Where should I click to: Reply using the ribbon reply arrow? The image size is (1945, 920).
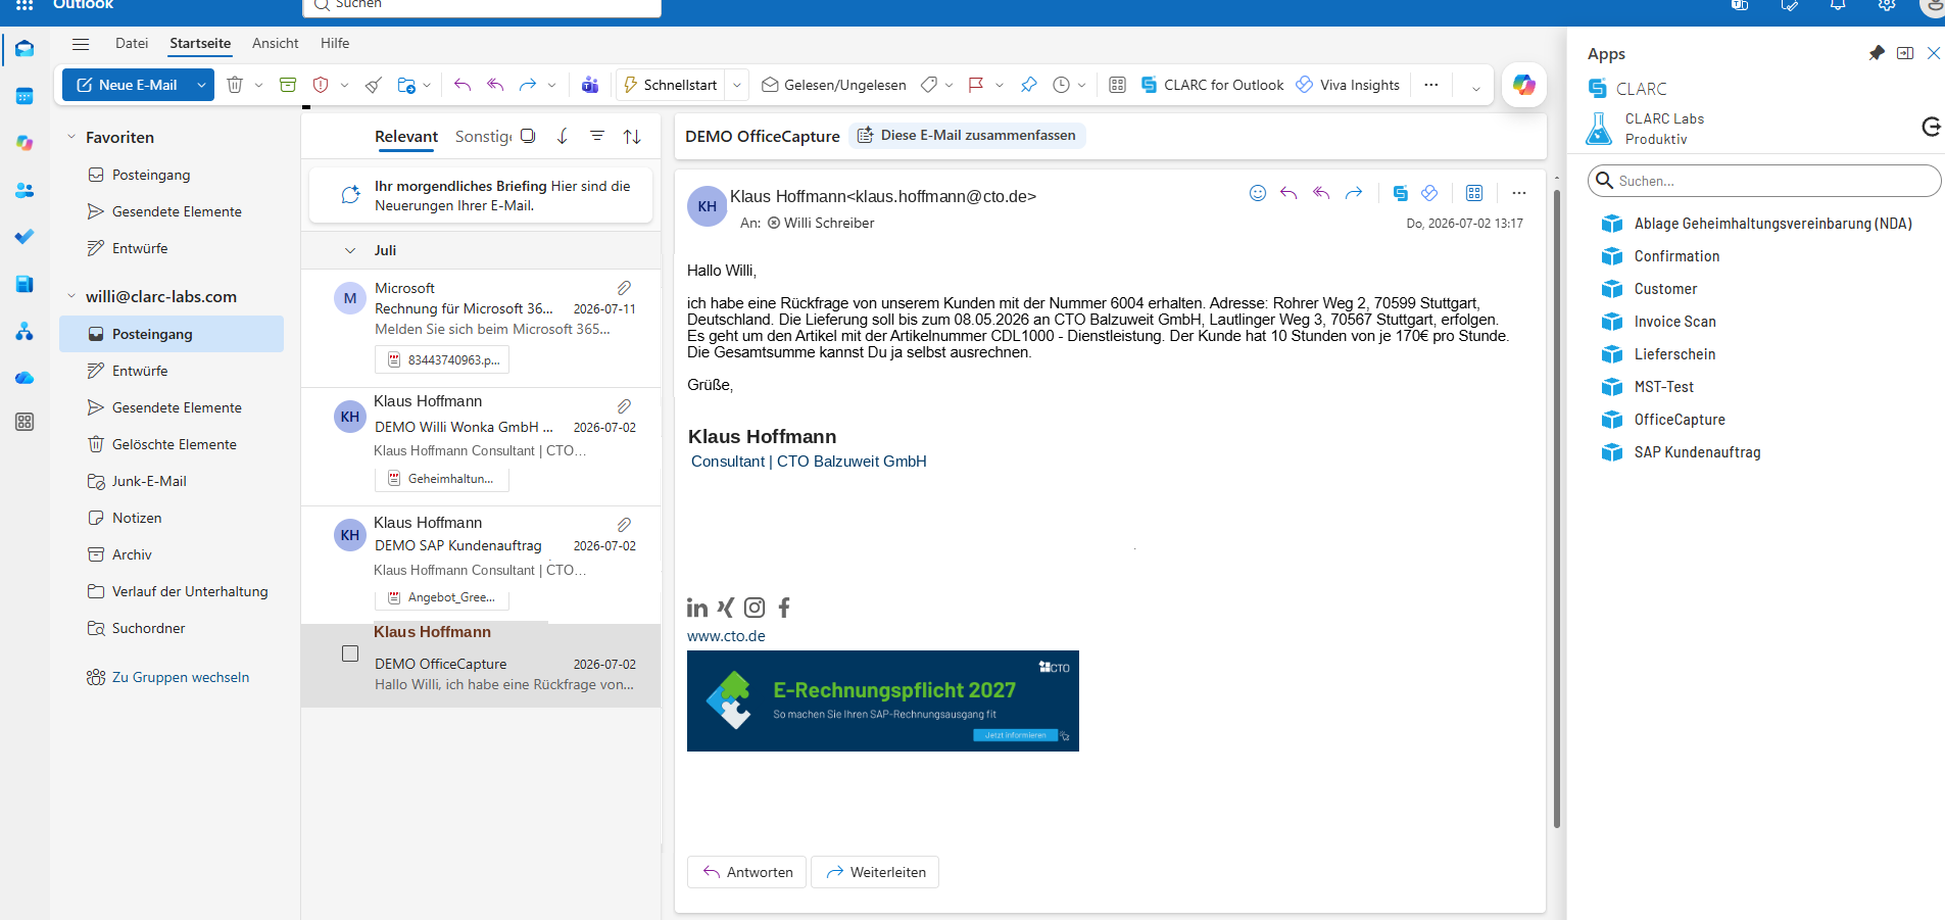pos(462,85)
